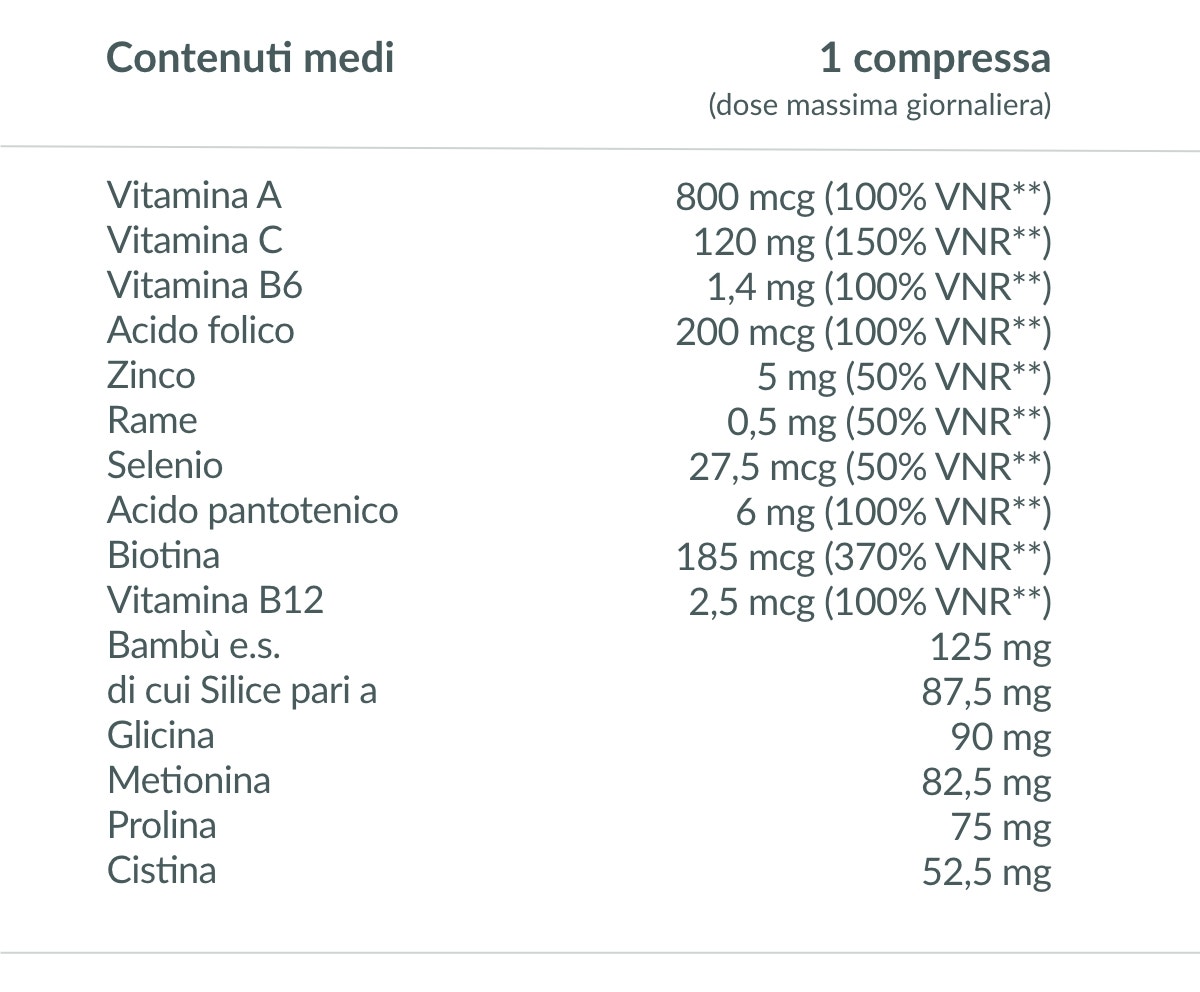Select the Biotina 185 mcg value
The height and width of the screenshot is (992, 1200).
tap(864, 557)
